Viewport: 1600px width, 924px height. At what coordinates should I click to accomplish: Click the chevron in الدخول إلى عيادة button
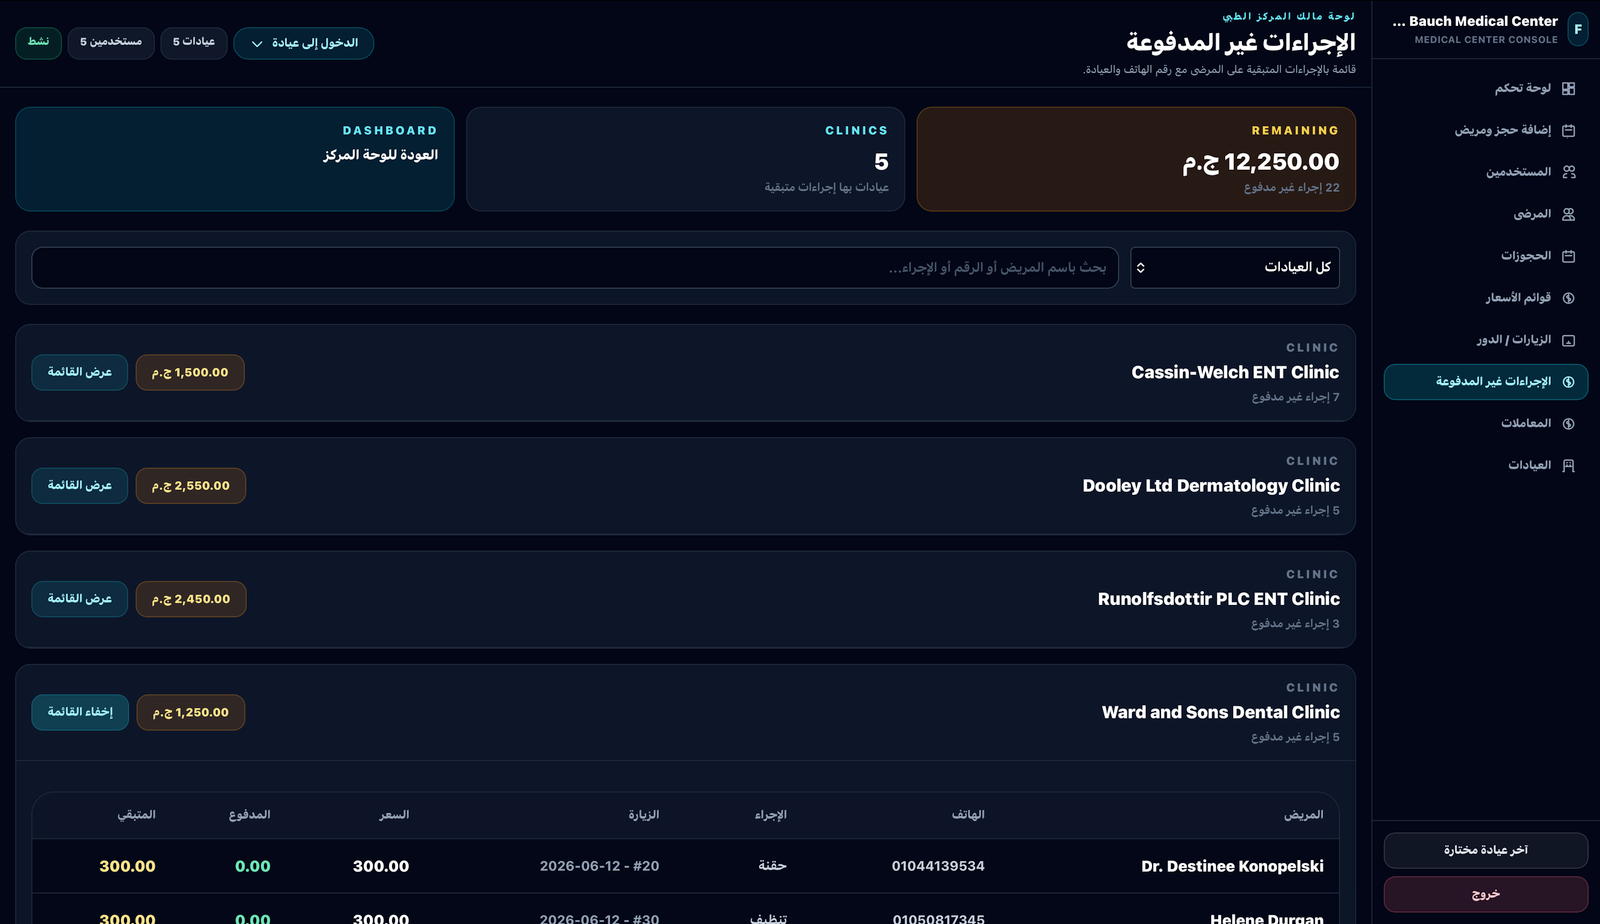click(257, 44)
